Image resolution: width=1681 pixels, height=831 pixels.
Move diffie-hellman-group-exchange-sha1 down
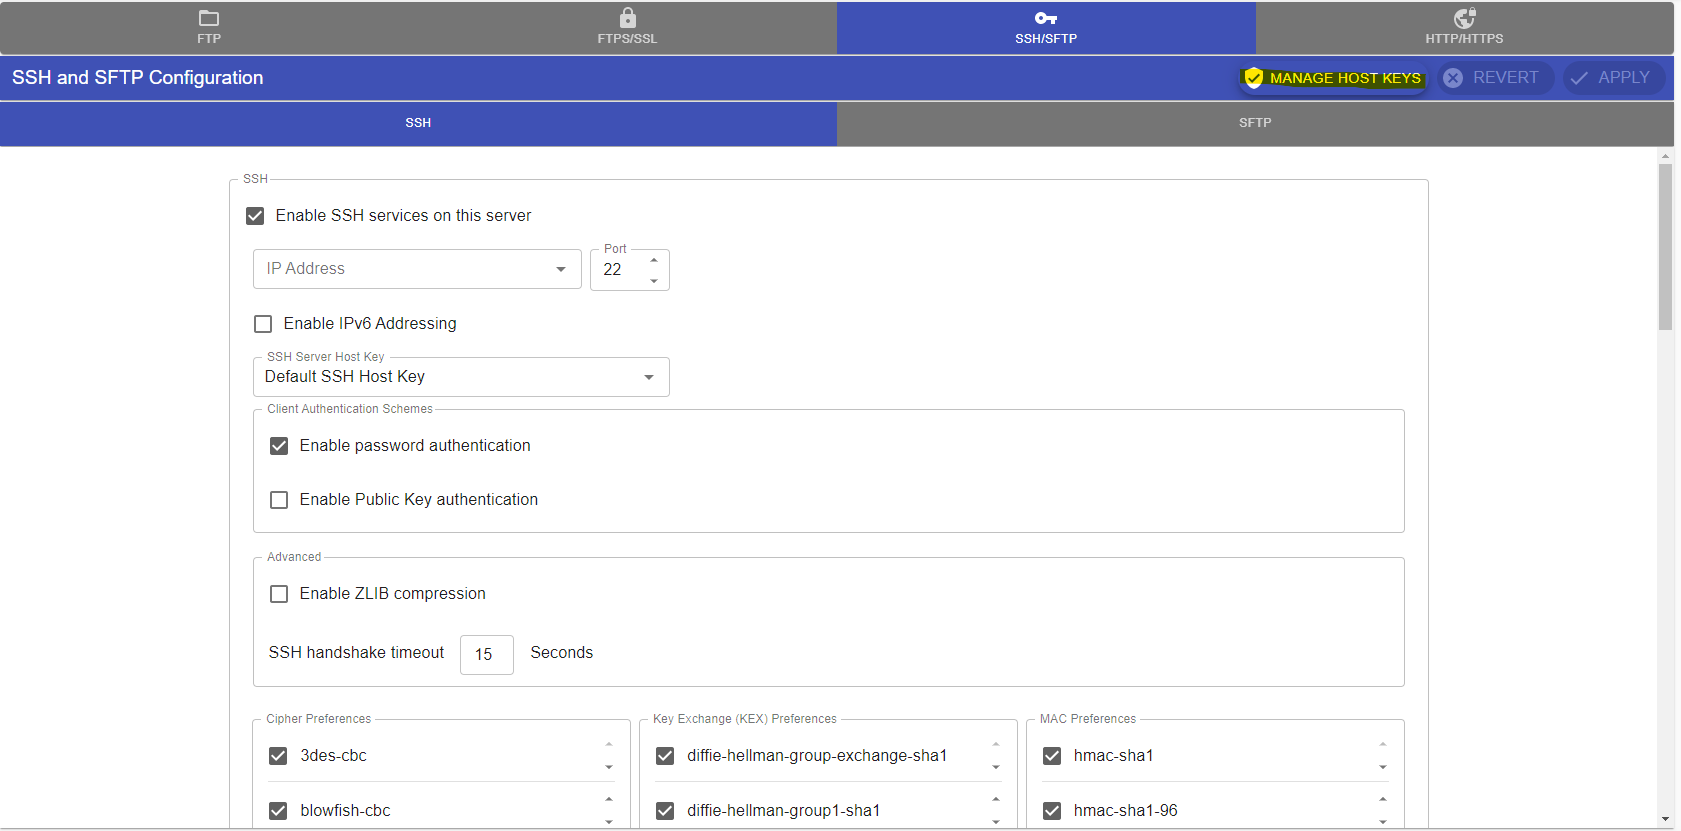996,768
